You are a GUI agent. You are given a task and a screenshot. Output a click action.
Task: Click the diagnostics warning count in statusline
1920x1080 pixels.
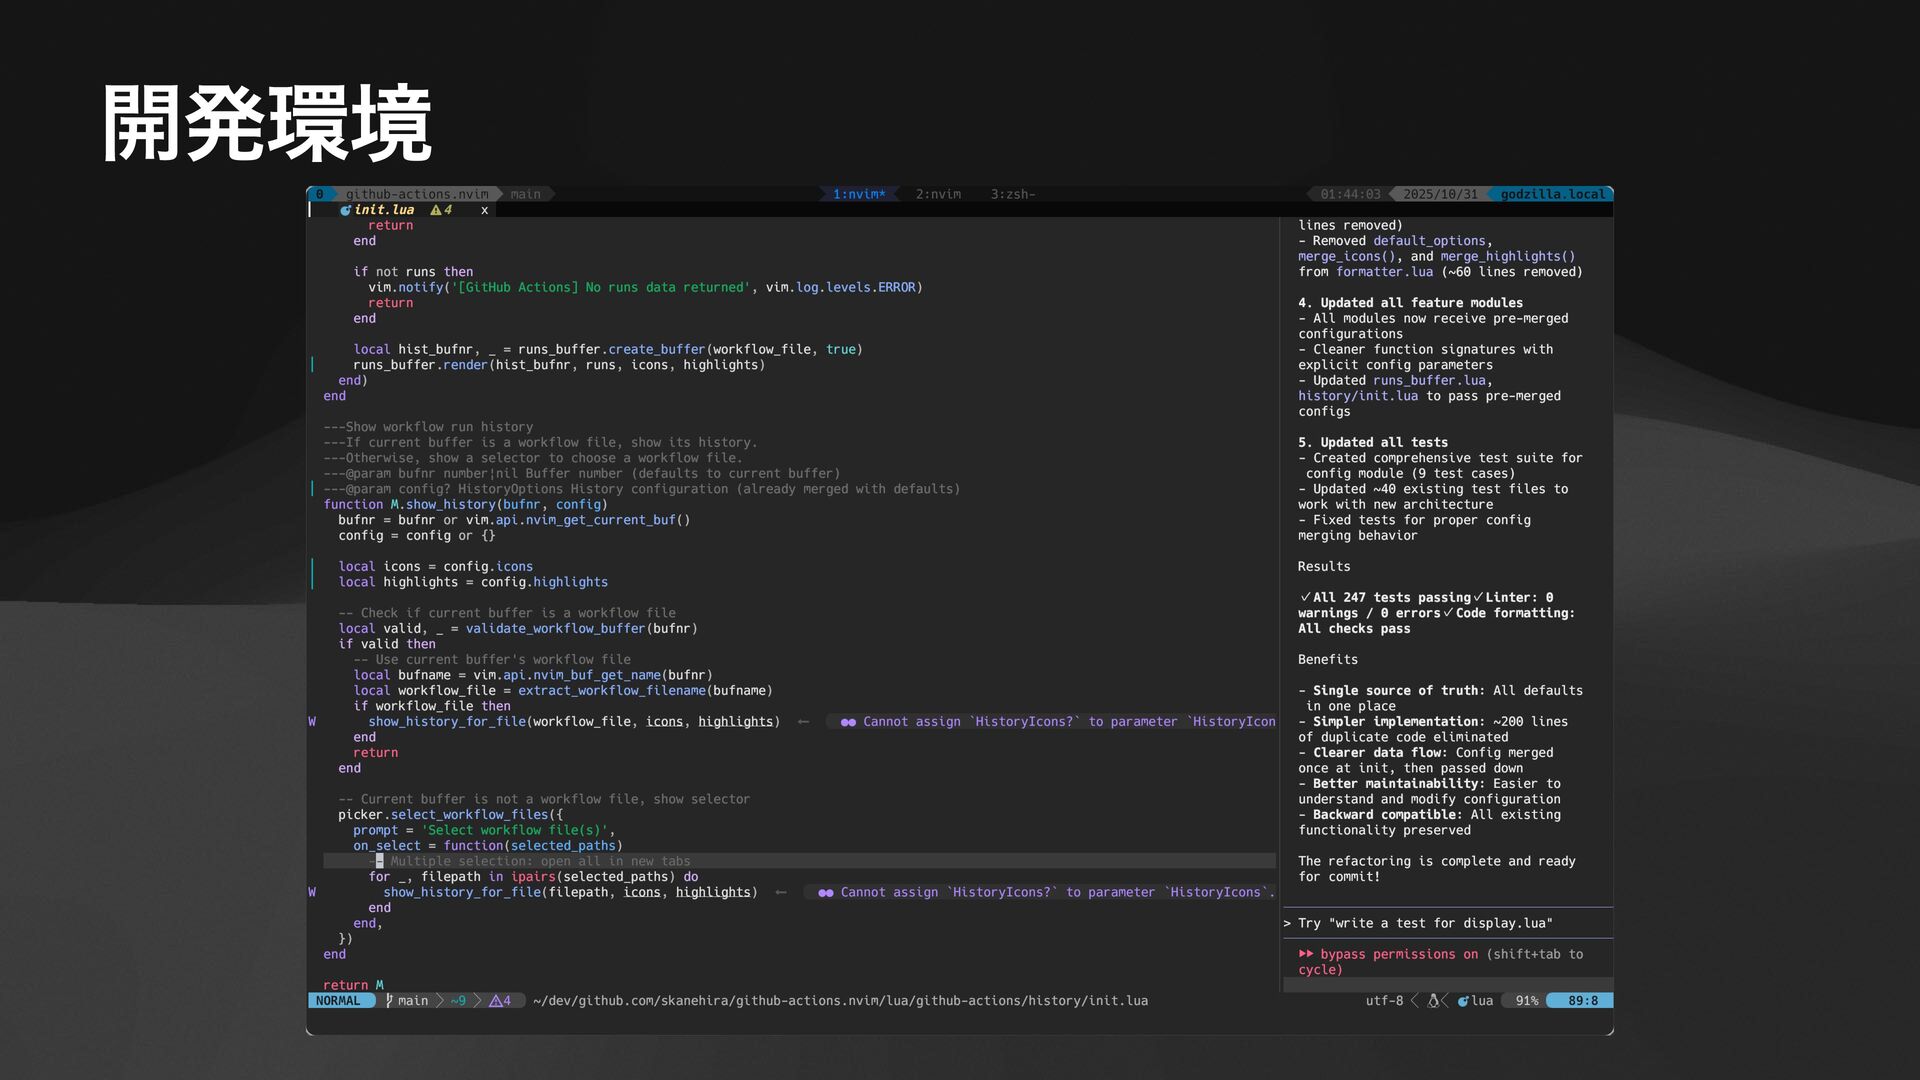(500, 1001)
